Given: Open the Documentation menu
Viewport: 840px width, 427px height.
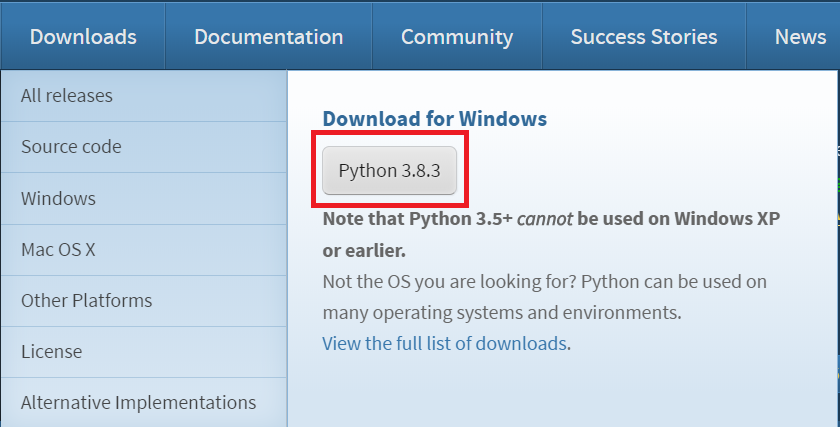Looking at the screenshot, I should [268, 37].
